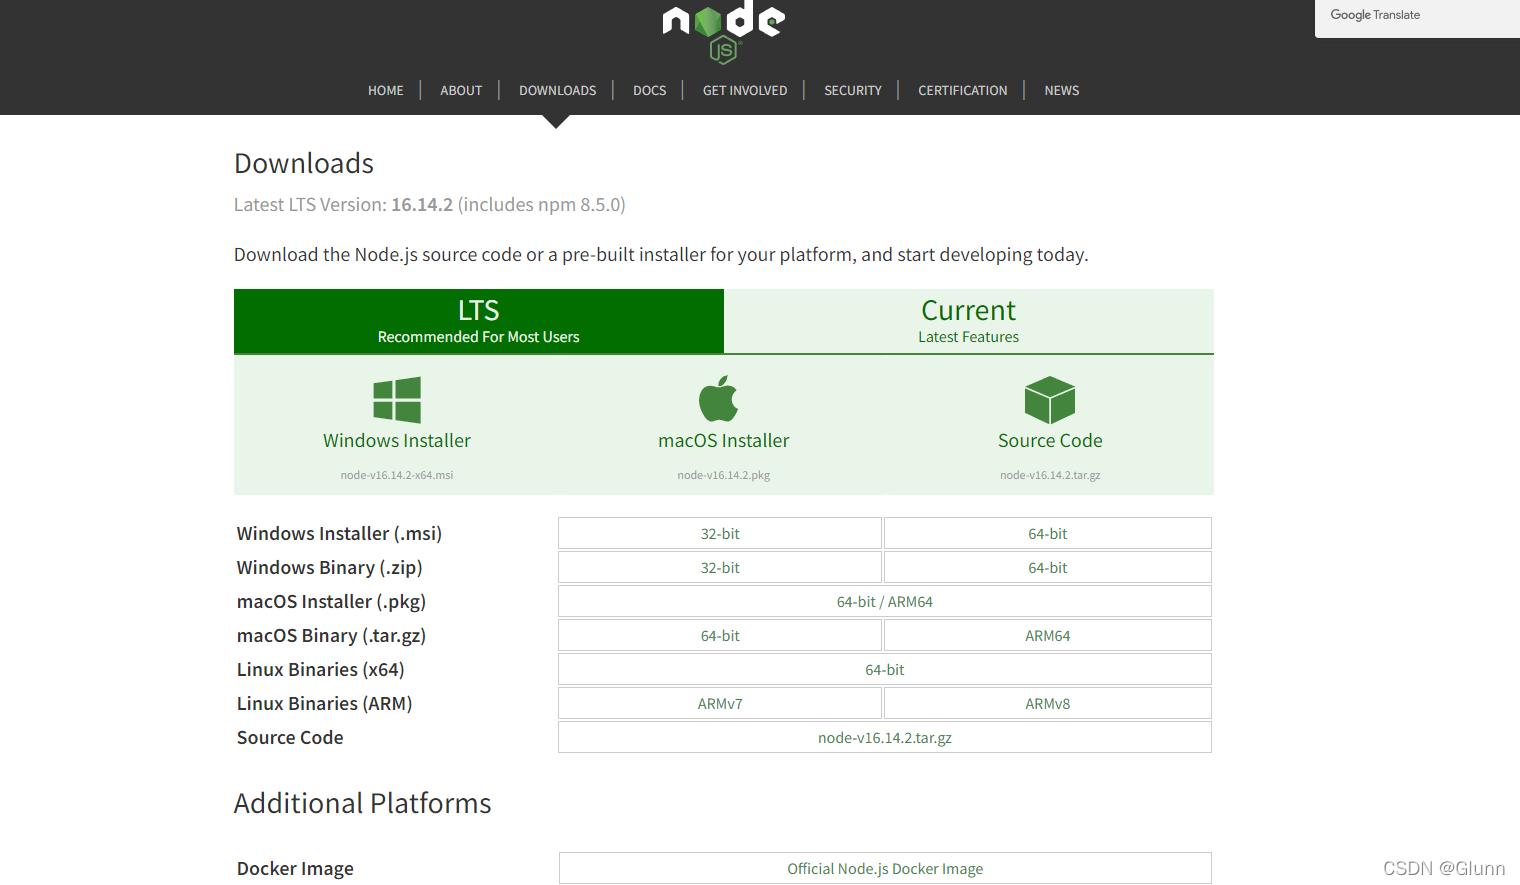The width and height of the screenshot is (1520, 885).
Task: Download macOS Installer 64-bit / ARM64
Action: (885, 601)
